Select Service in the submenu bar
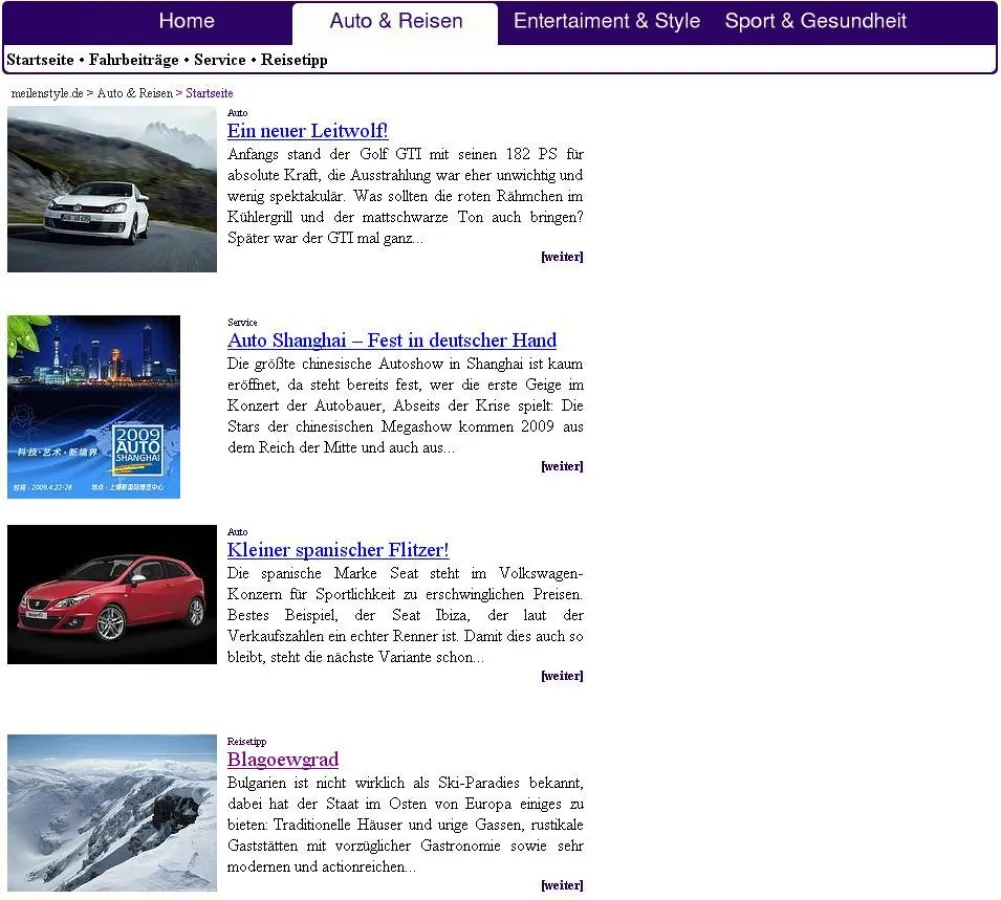This screenshot has width=1001, height=900. point(220,60)
